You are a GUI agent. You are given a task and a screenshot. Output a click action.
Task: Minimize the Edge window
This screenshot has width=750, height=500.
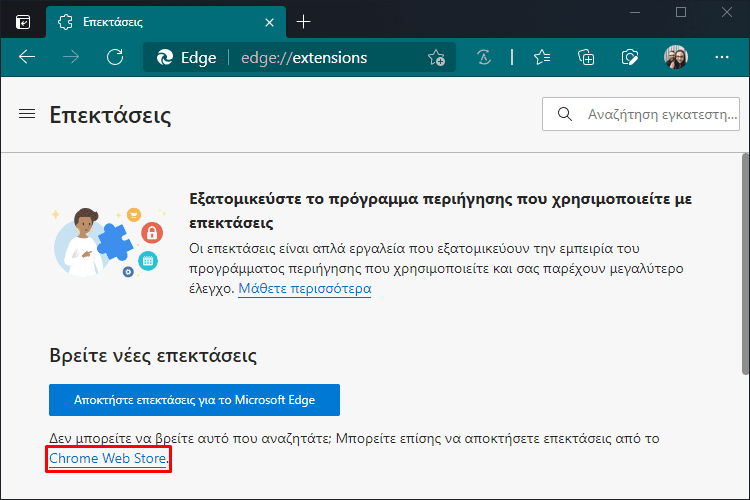coord(635,12)
